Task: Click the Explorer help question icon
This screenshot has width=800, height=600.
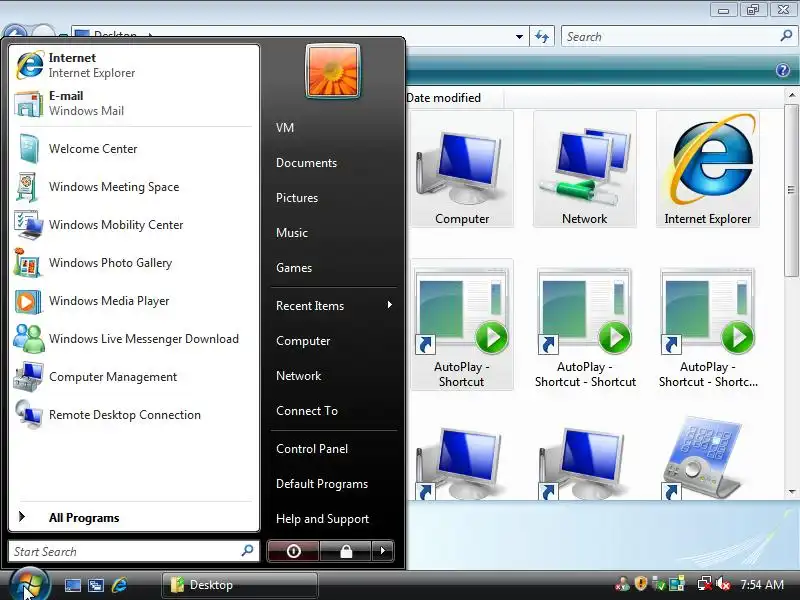Action: [x=783, y=70]
